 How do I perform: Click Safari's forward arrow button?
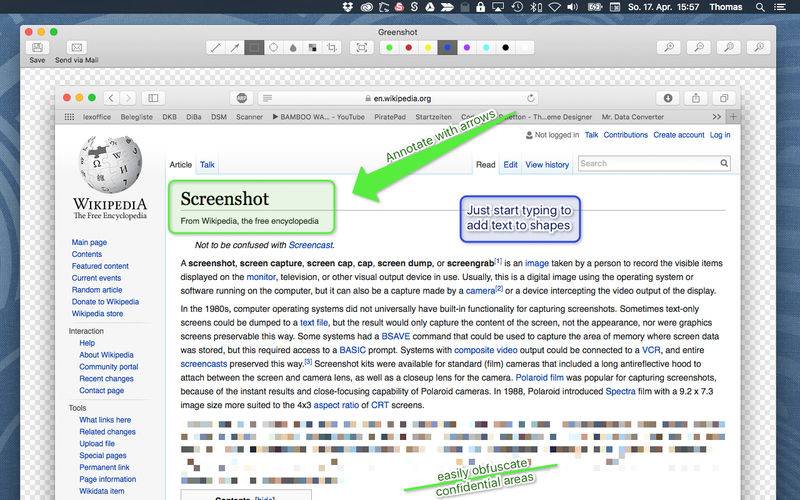(129, 98)
